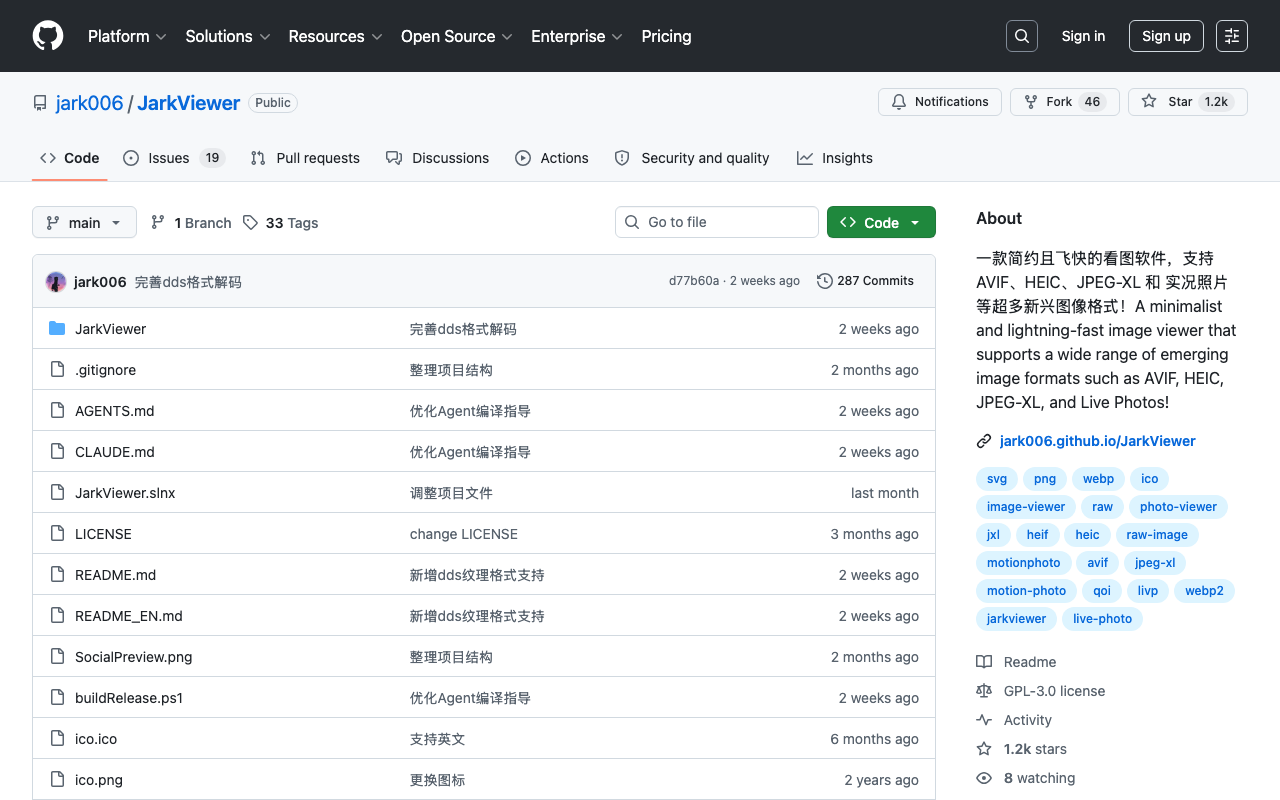Select the jpeg-xl topic tag
Image resolution: width=1280 pixels, height=800 pixels.
[1155, 563]
